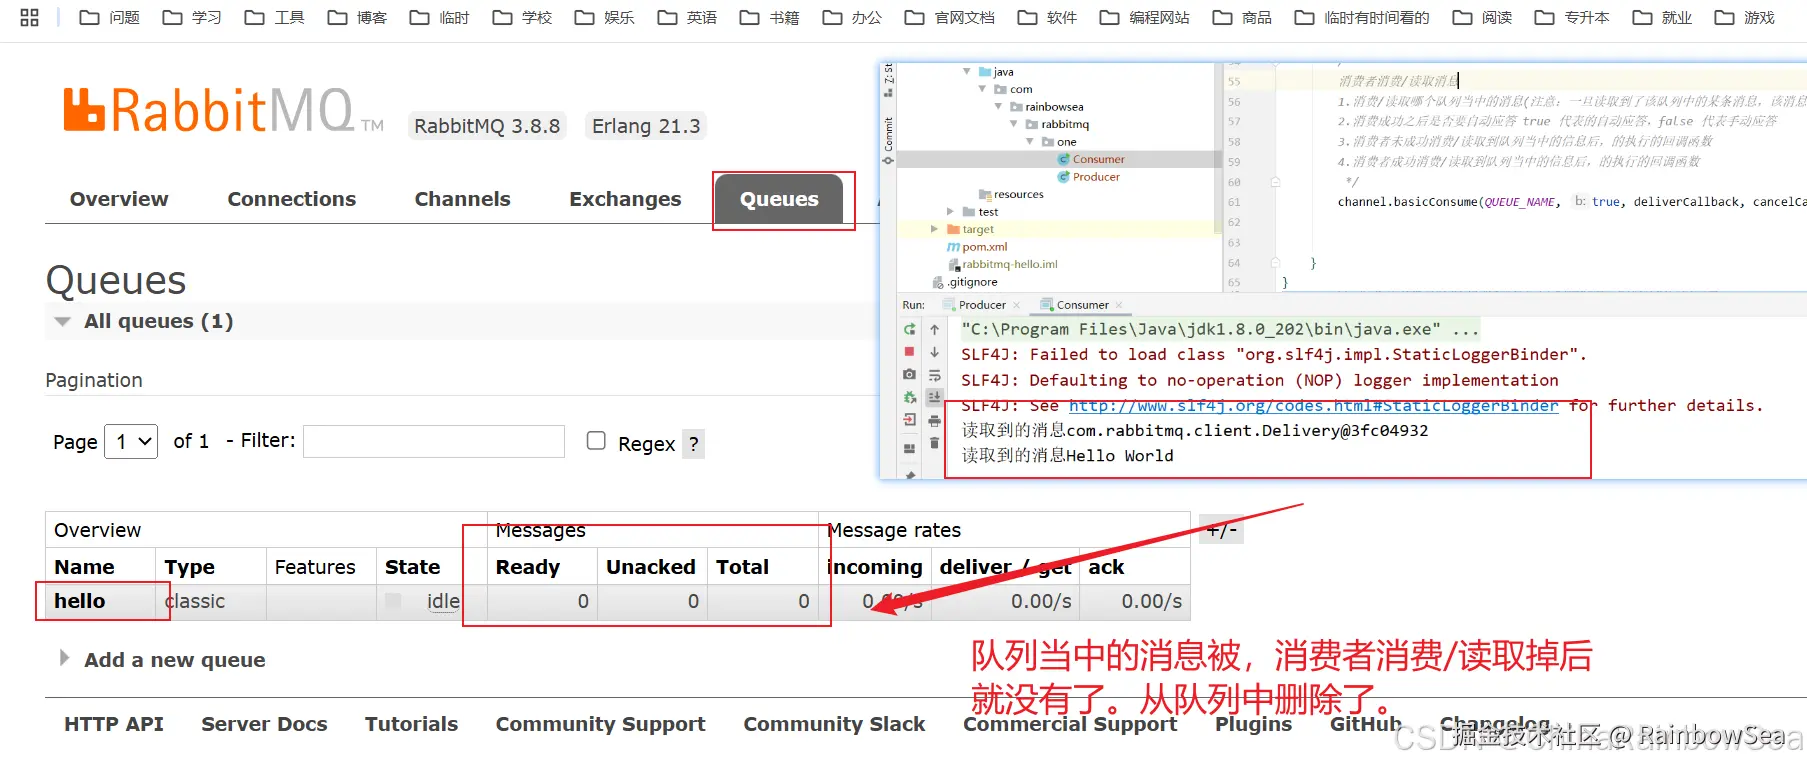This screenshot has width=1807, height=770.
Task: Expand the Add a new queue section
Action: (65, 658)
